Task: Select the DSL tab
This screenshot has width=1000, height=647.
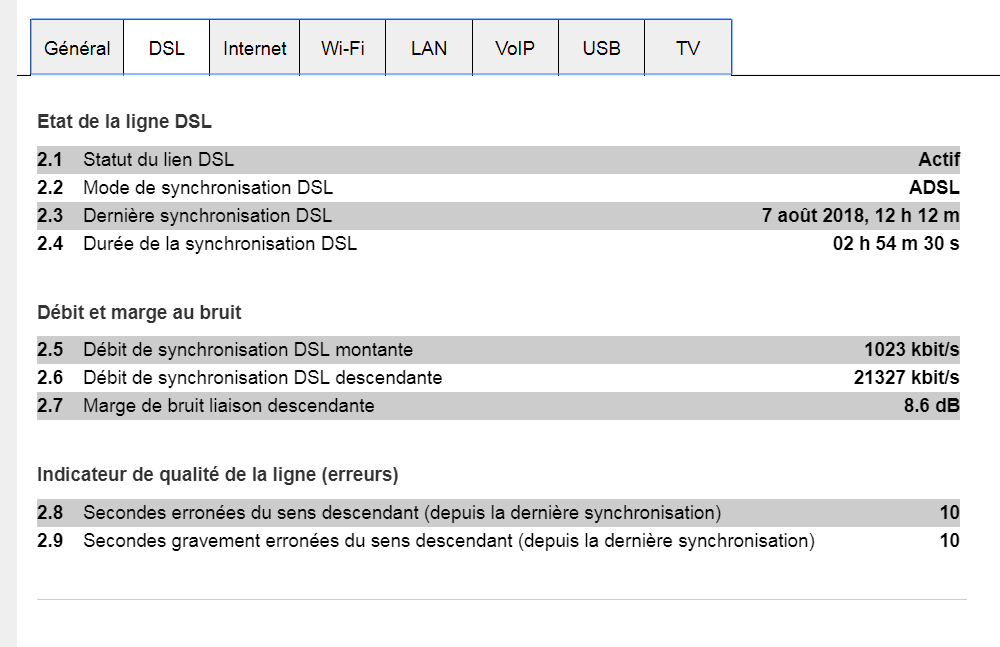Action: click(166, 48)
